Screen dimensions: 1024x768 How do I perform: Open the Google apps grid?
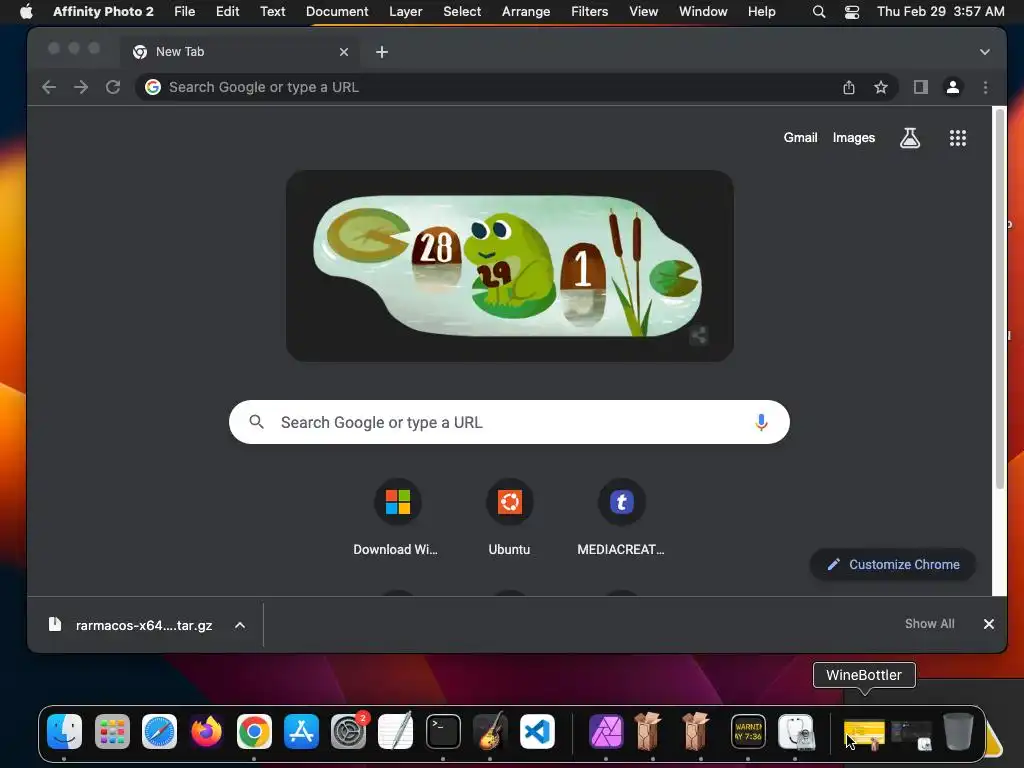coord(957,138)
